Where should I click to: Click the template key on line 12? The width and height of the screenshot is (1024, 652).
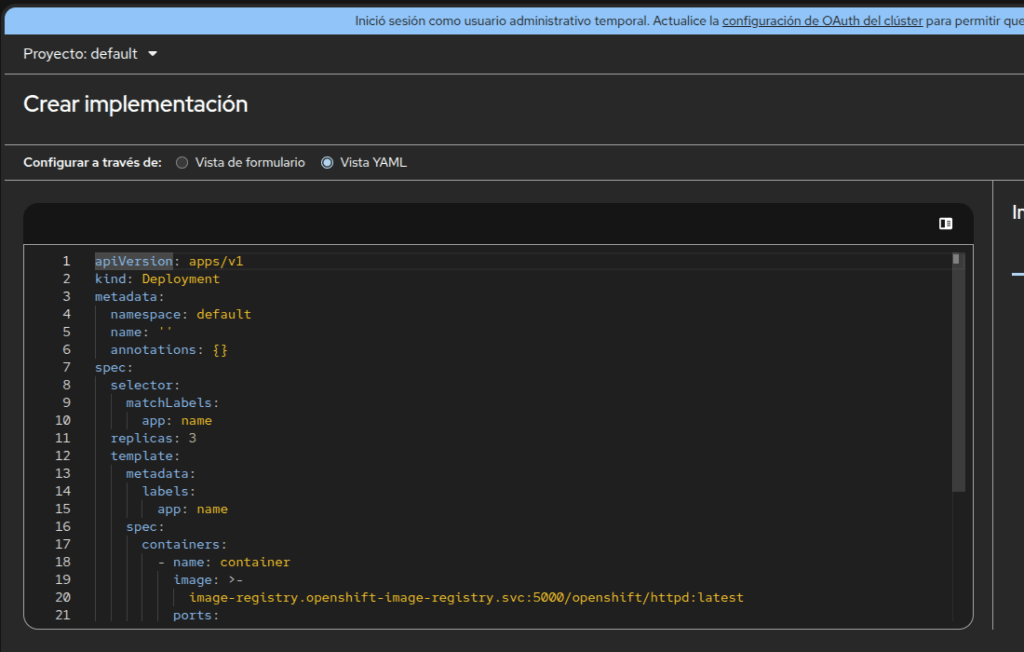(141, 456)
